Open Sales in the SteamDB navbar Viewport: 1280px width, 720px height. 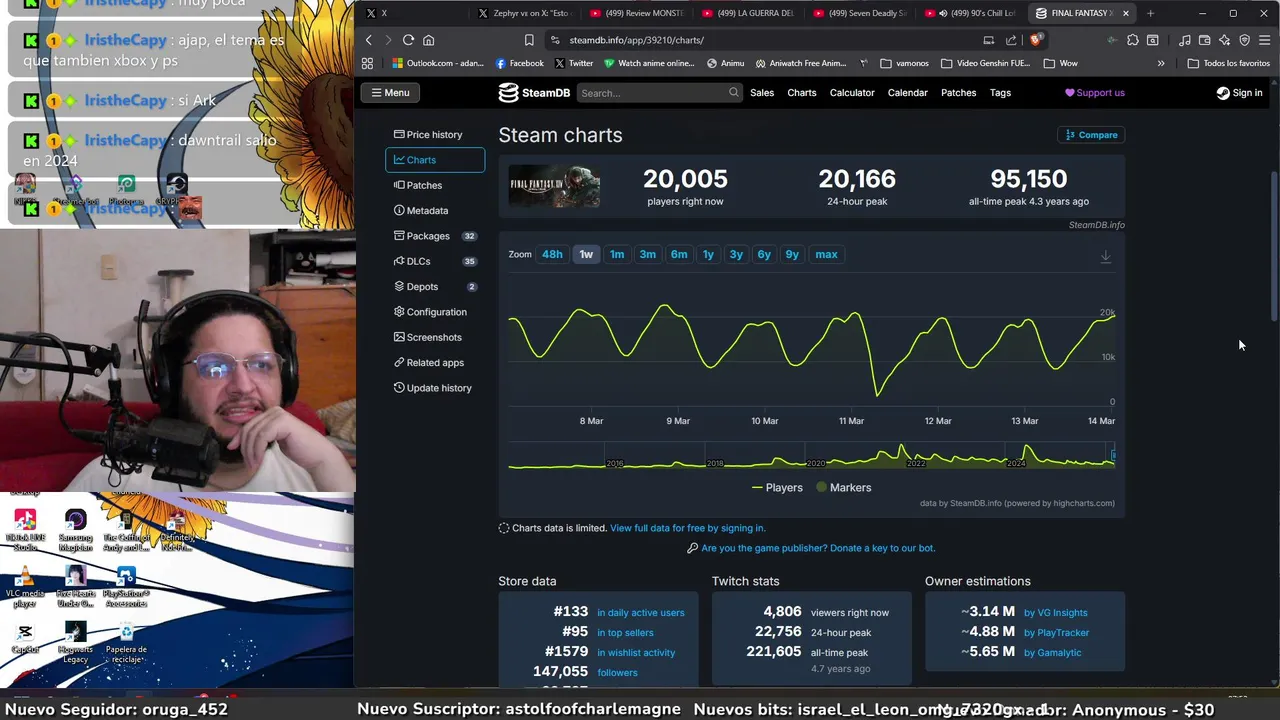pyautogui.click(x=762, y=93)
